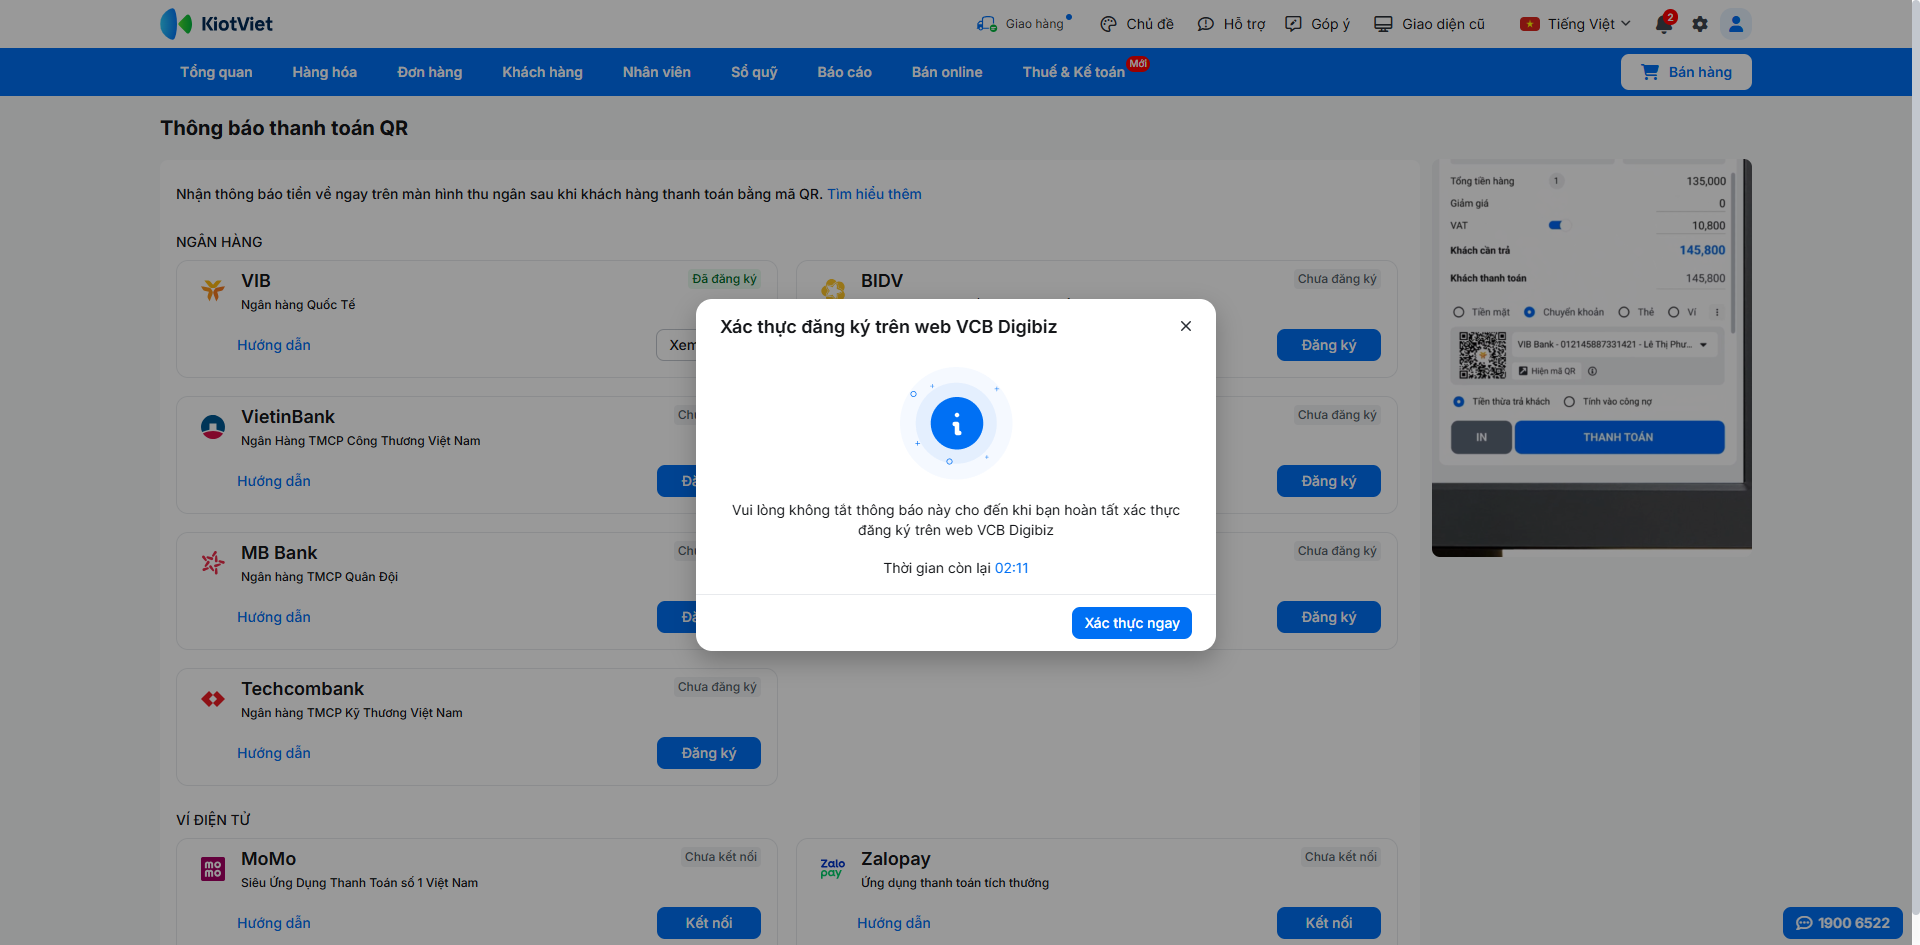Click the 1900 6522 hotline button
The height and width of the screenshot is (945, 1920).
1843,923
